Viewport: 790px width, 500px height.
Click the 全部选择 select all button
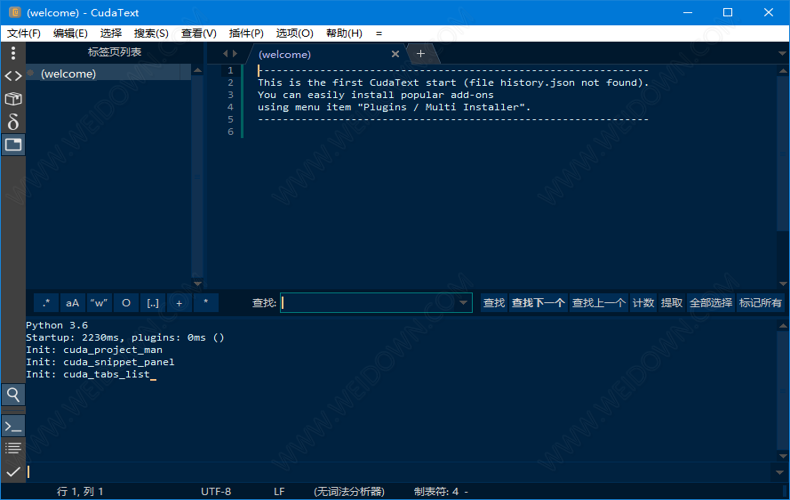coord(710,303)
